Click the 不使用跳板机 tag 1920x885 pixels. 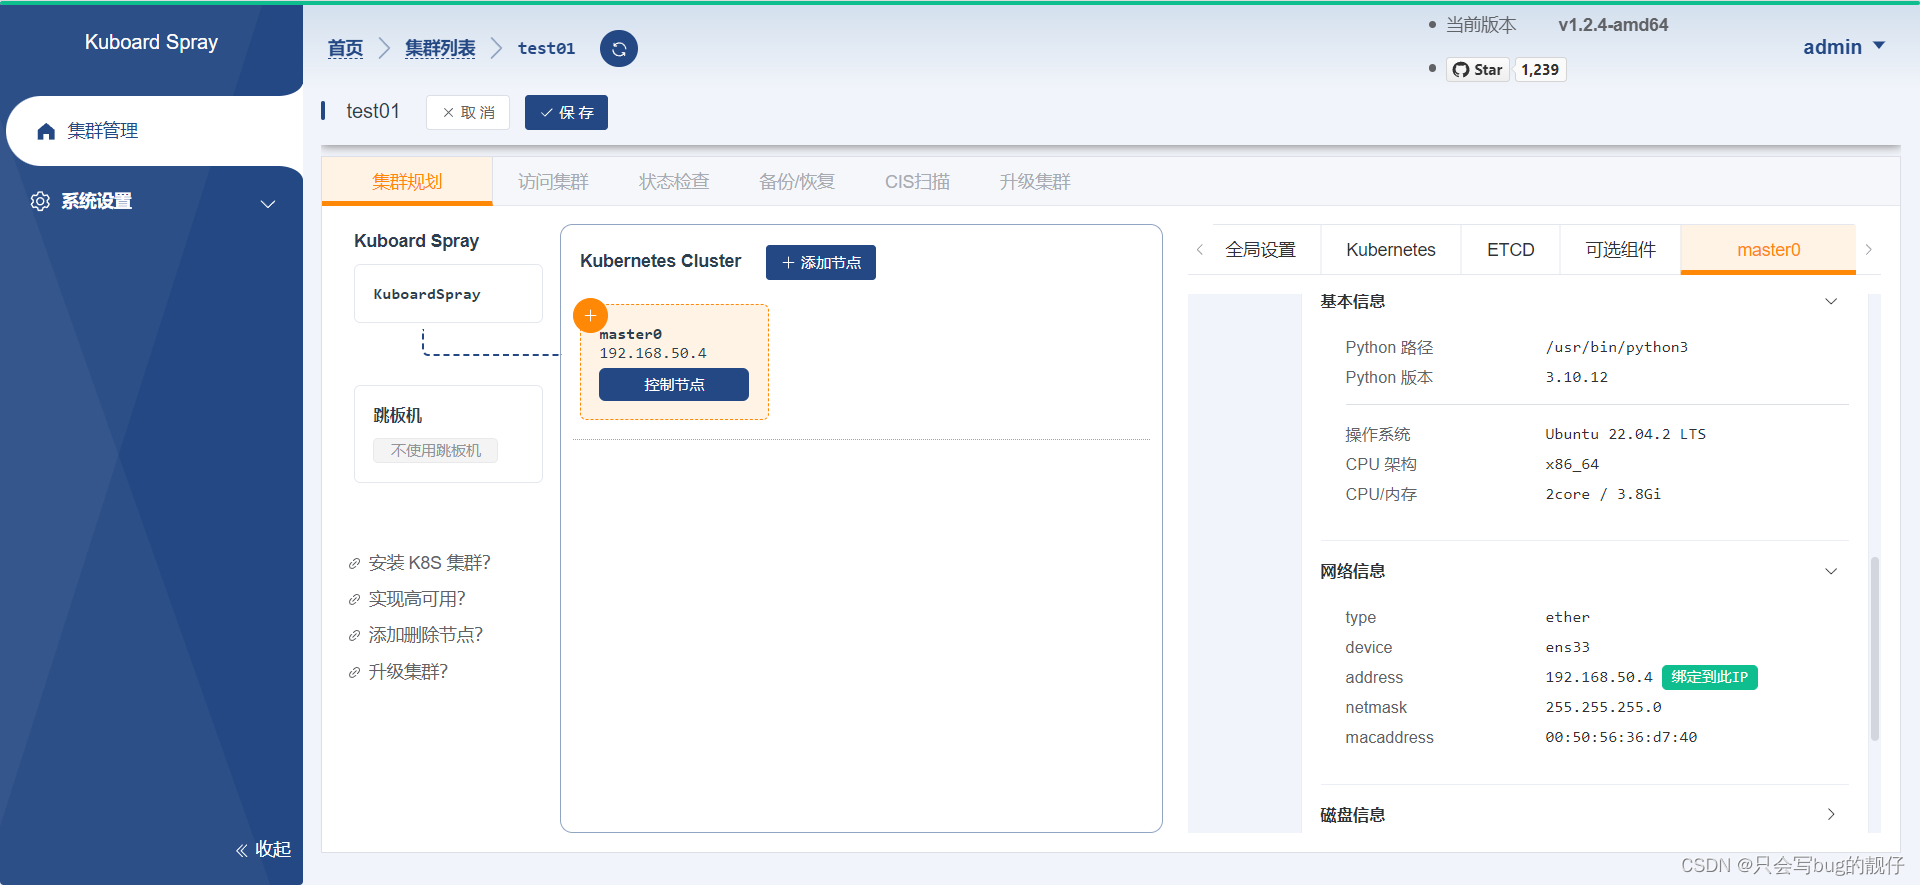pos(435,451)
